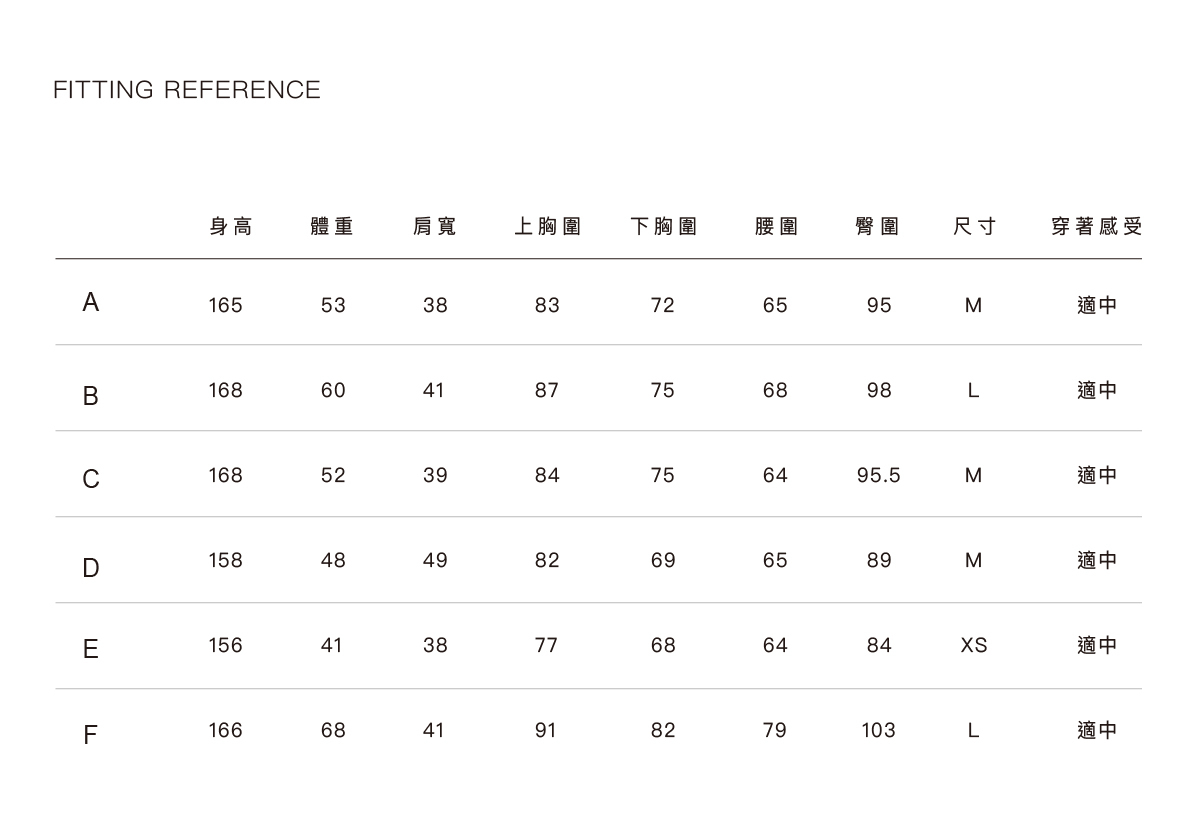The width and height of the screenshot is (1200, 840).
Task: Click the FITTING REFERENCE heading
Action: click(187, 90)
